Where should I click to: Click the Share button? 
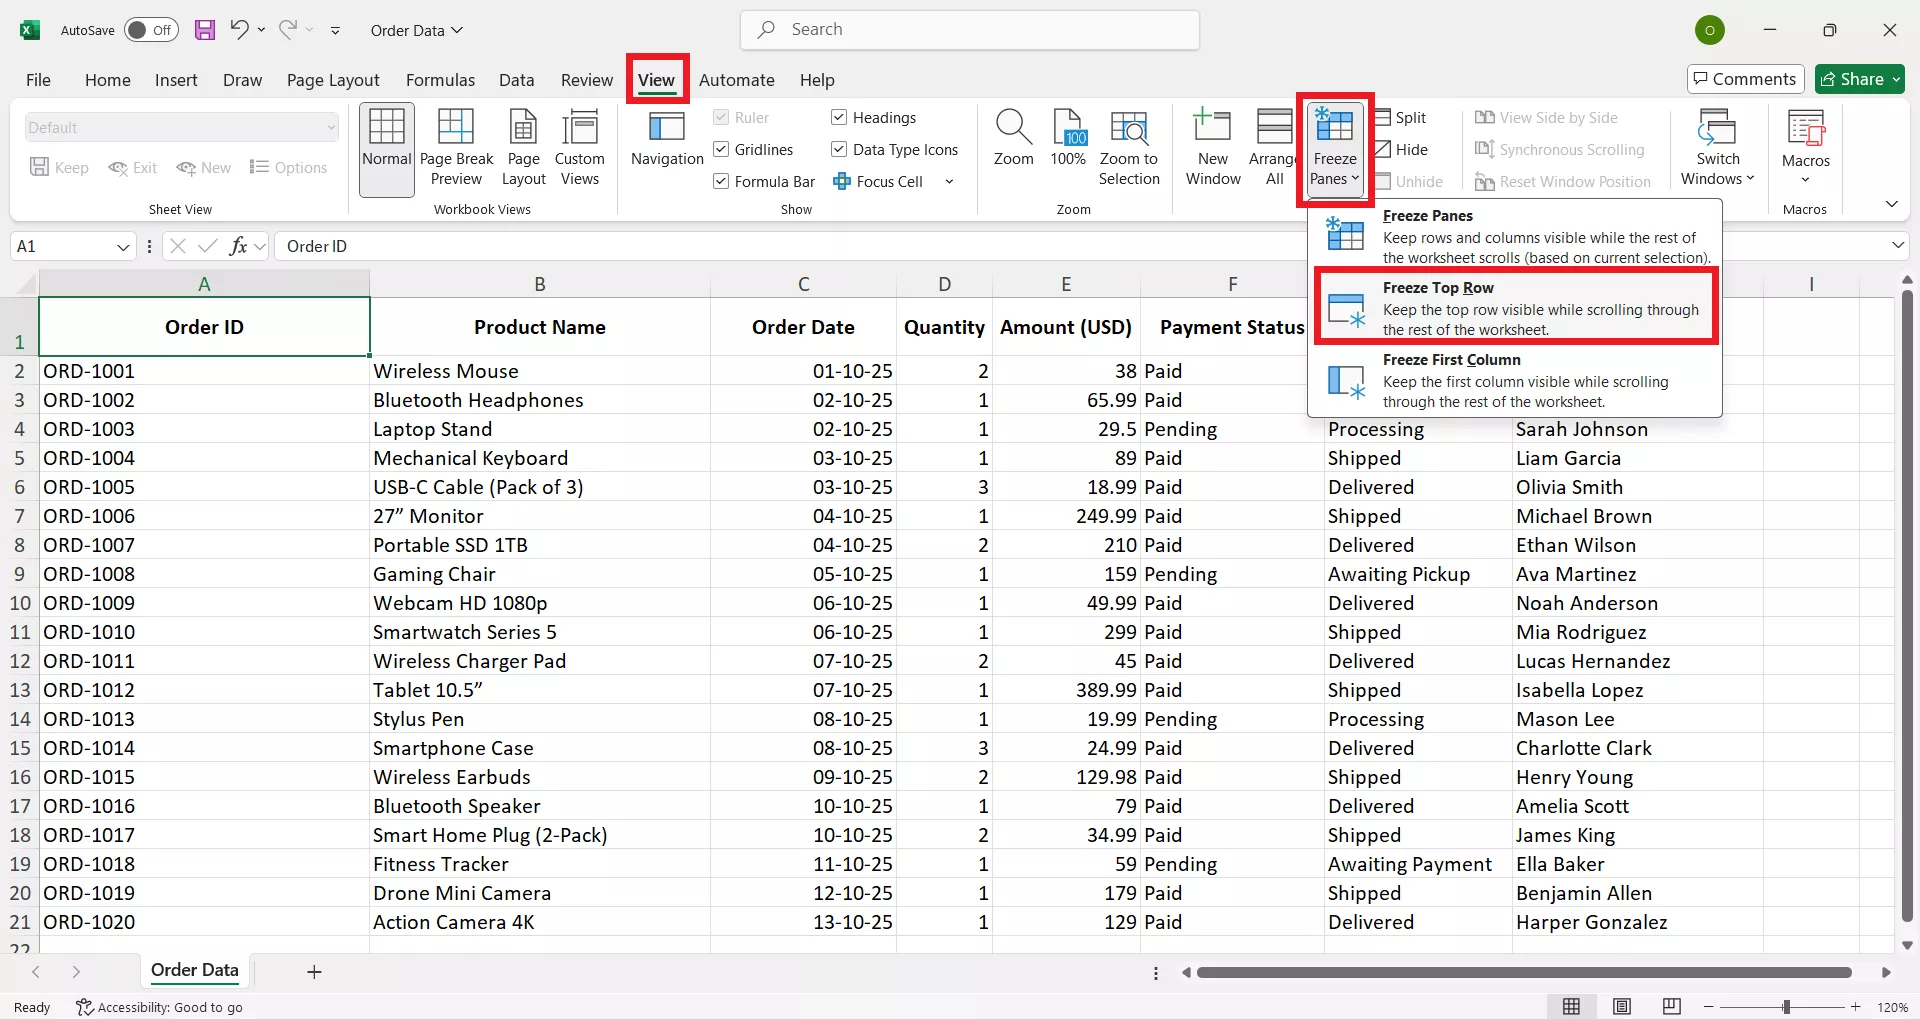(x=1859, y=79)
